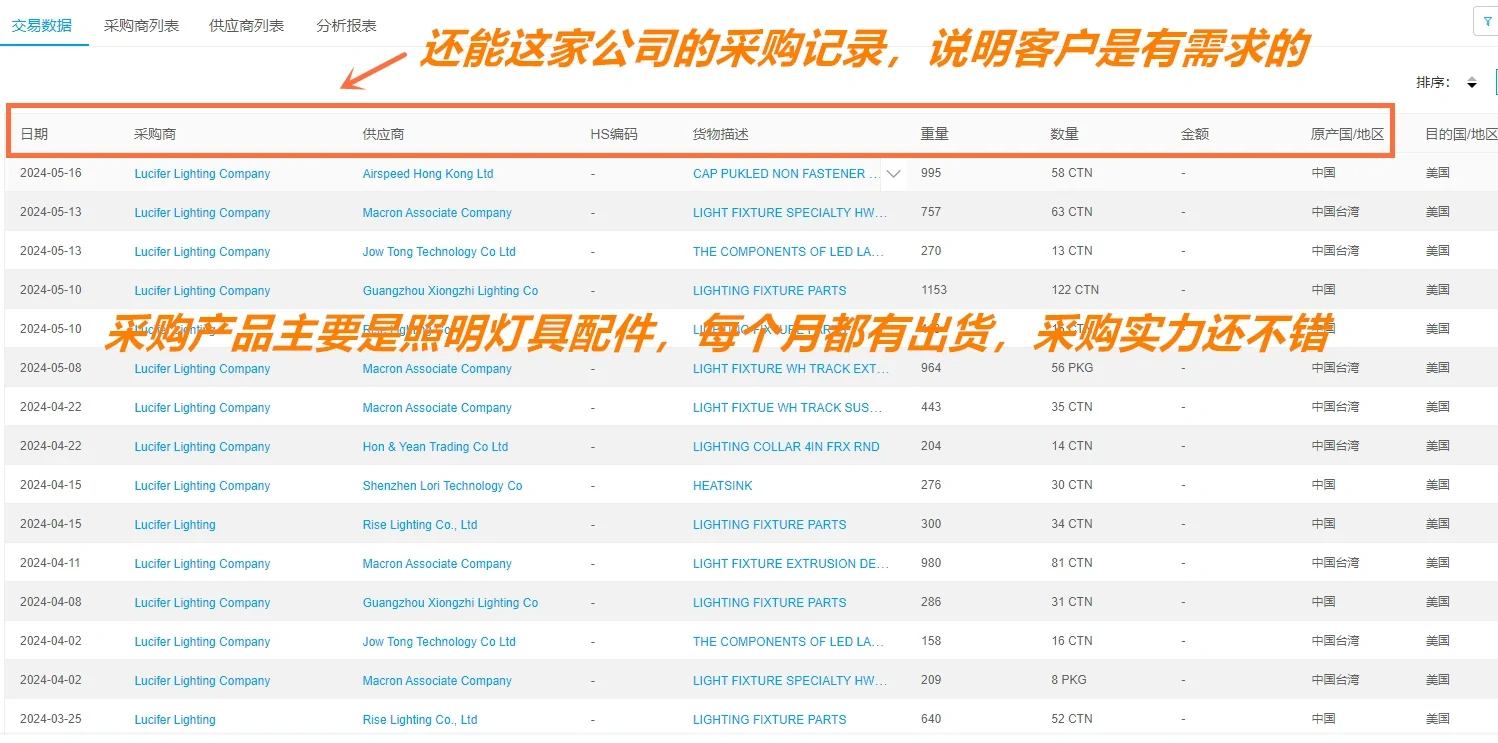Open the CAP PUKLED NON FASTENER description
Image resolution: width=1498 pixels, height=743 pixels.
[x=786, y=174]
